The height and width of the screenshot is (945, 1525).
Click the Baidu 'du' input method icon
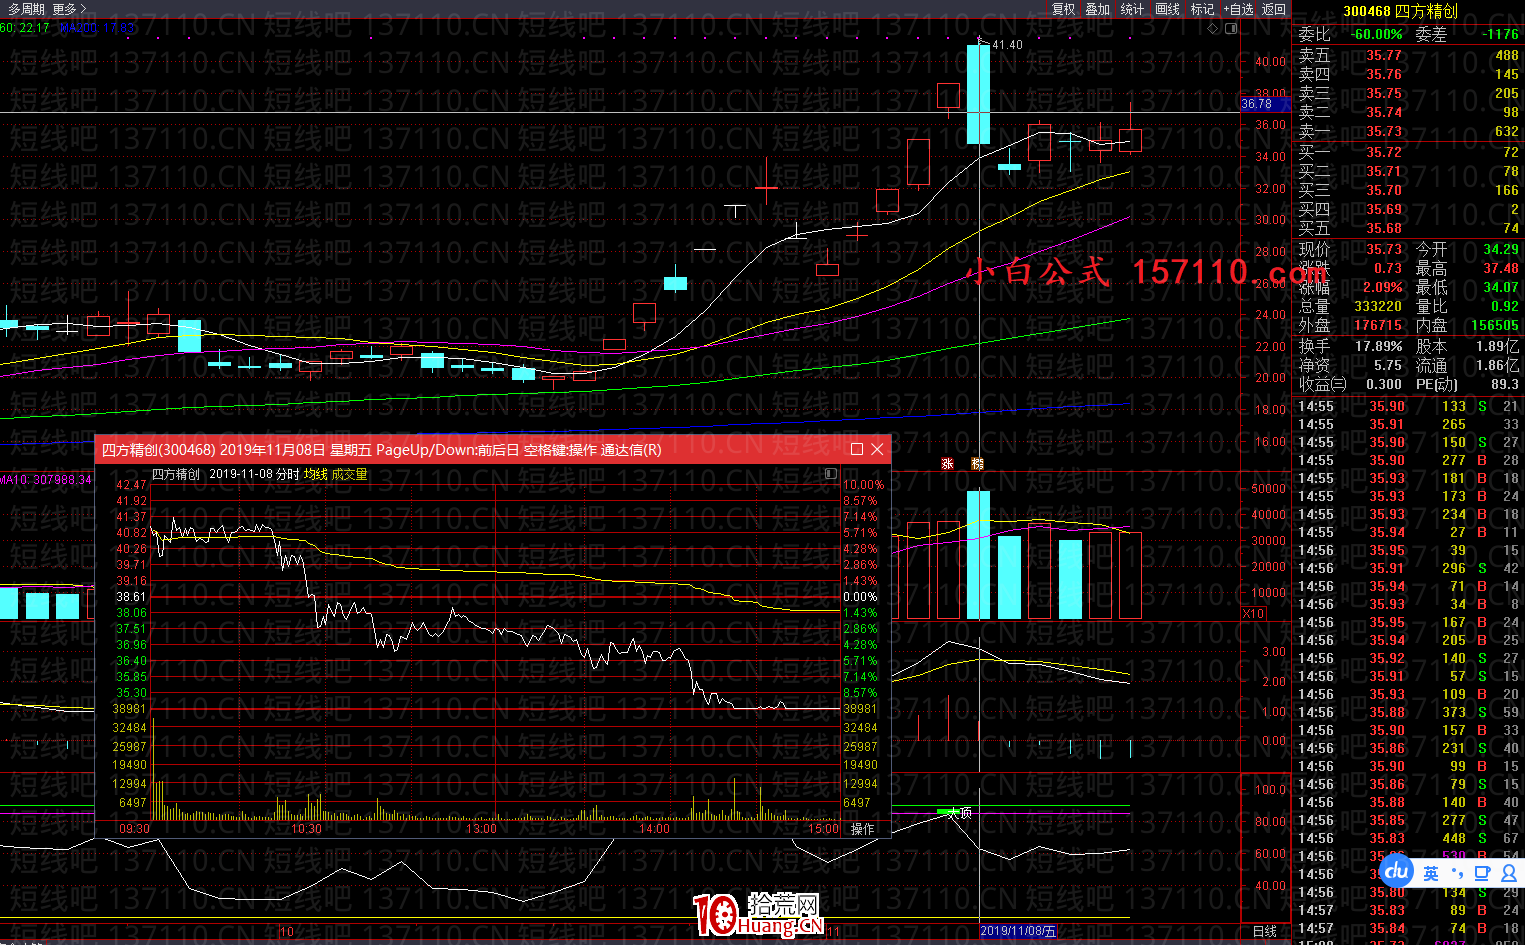point(1397,871)
